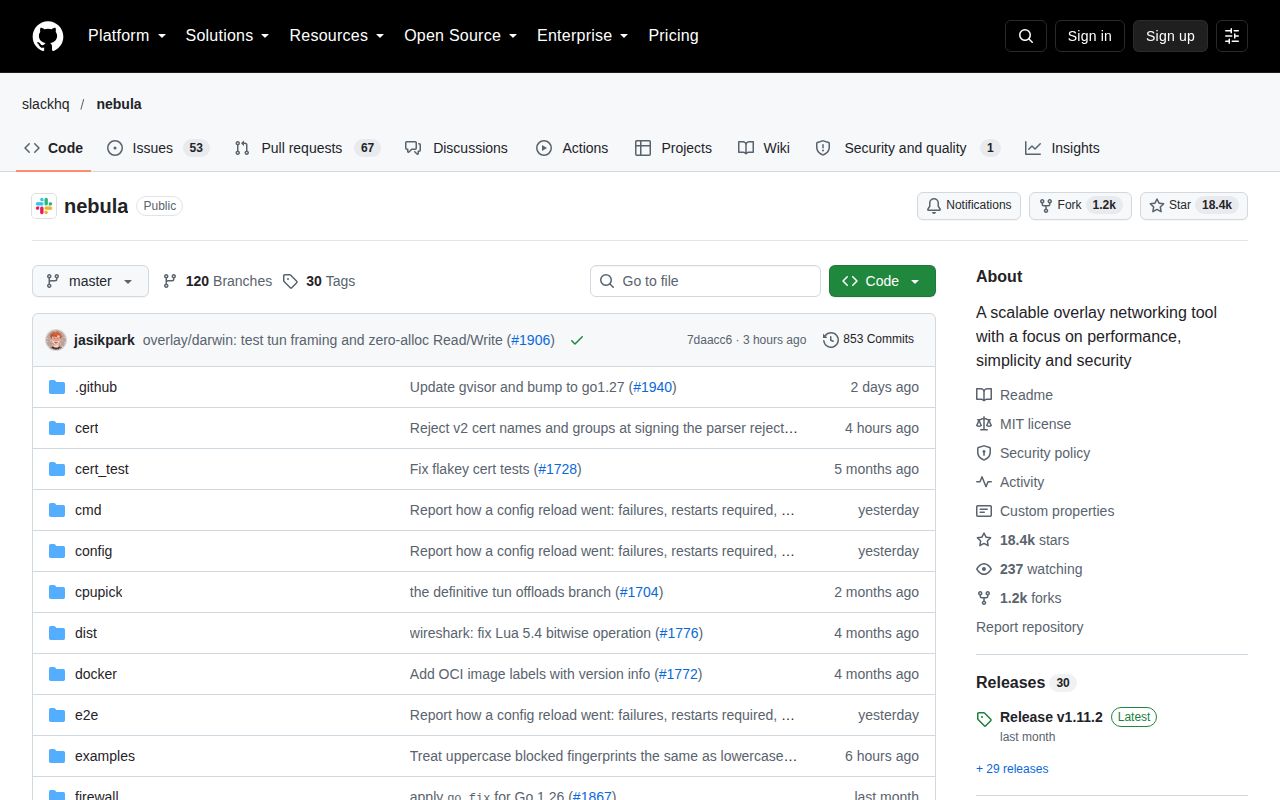Open the + 29 releases link
Viewport: 1280px width, 800px height.
click(1012, 769)
